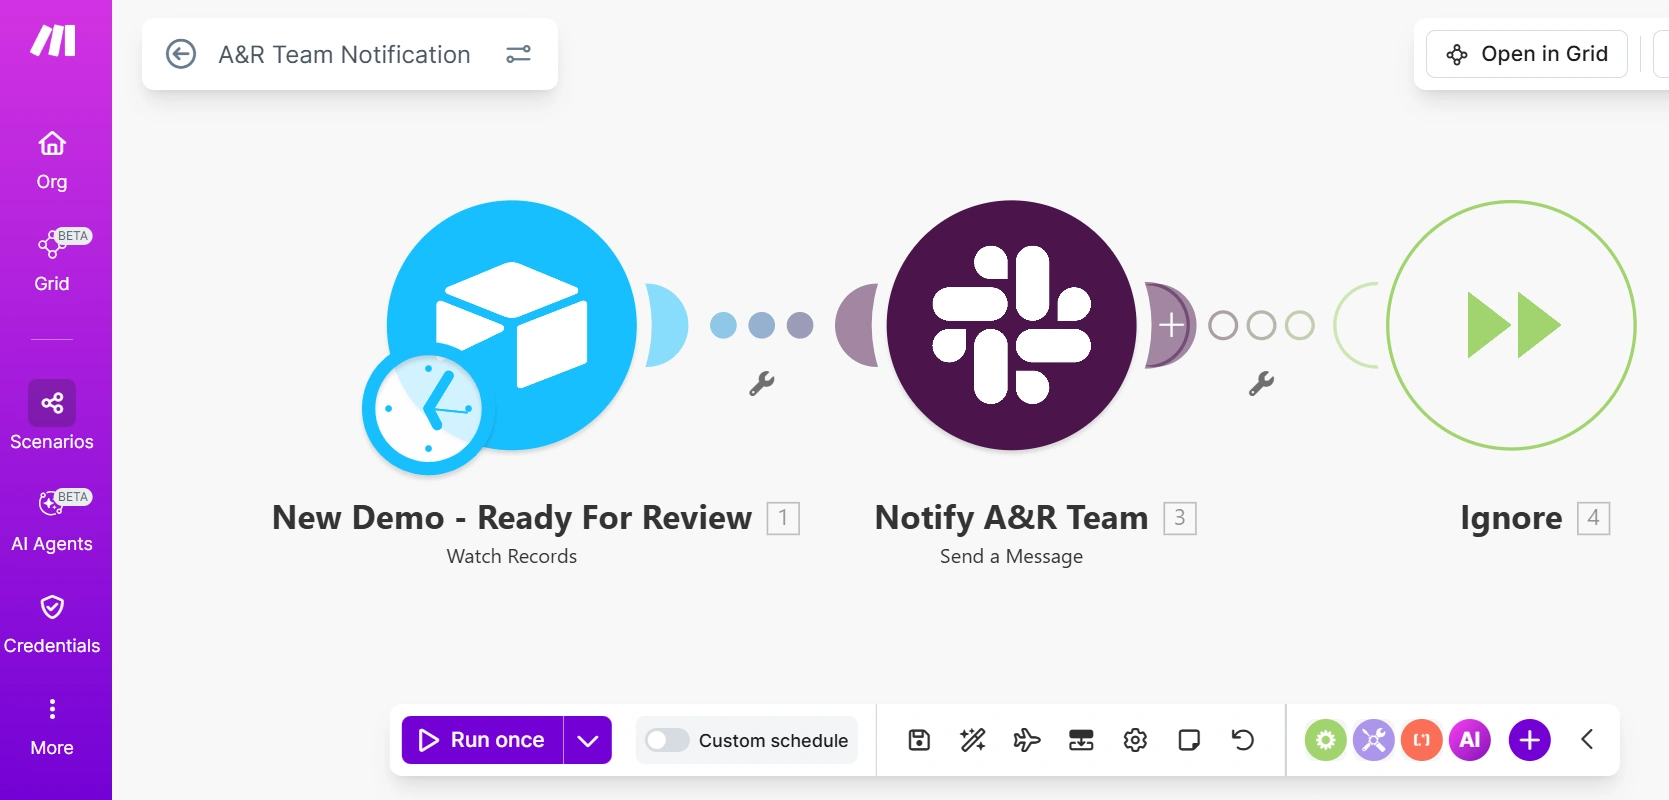The height and width of the screenshot is (800, 1669).
Task: Open the Org home page
Action: coord(52,160)
